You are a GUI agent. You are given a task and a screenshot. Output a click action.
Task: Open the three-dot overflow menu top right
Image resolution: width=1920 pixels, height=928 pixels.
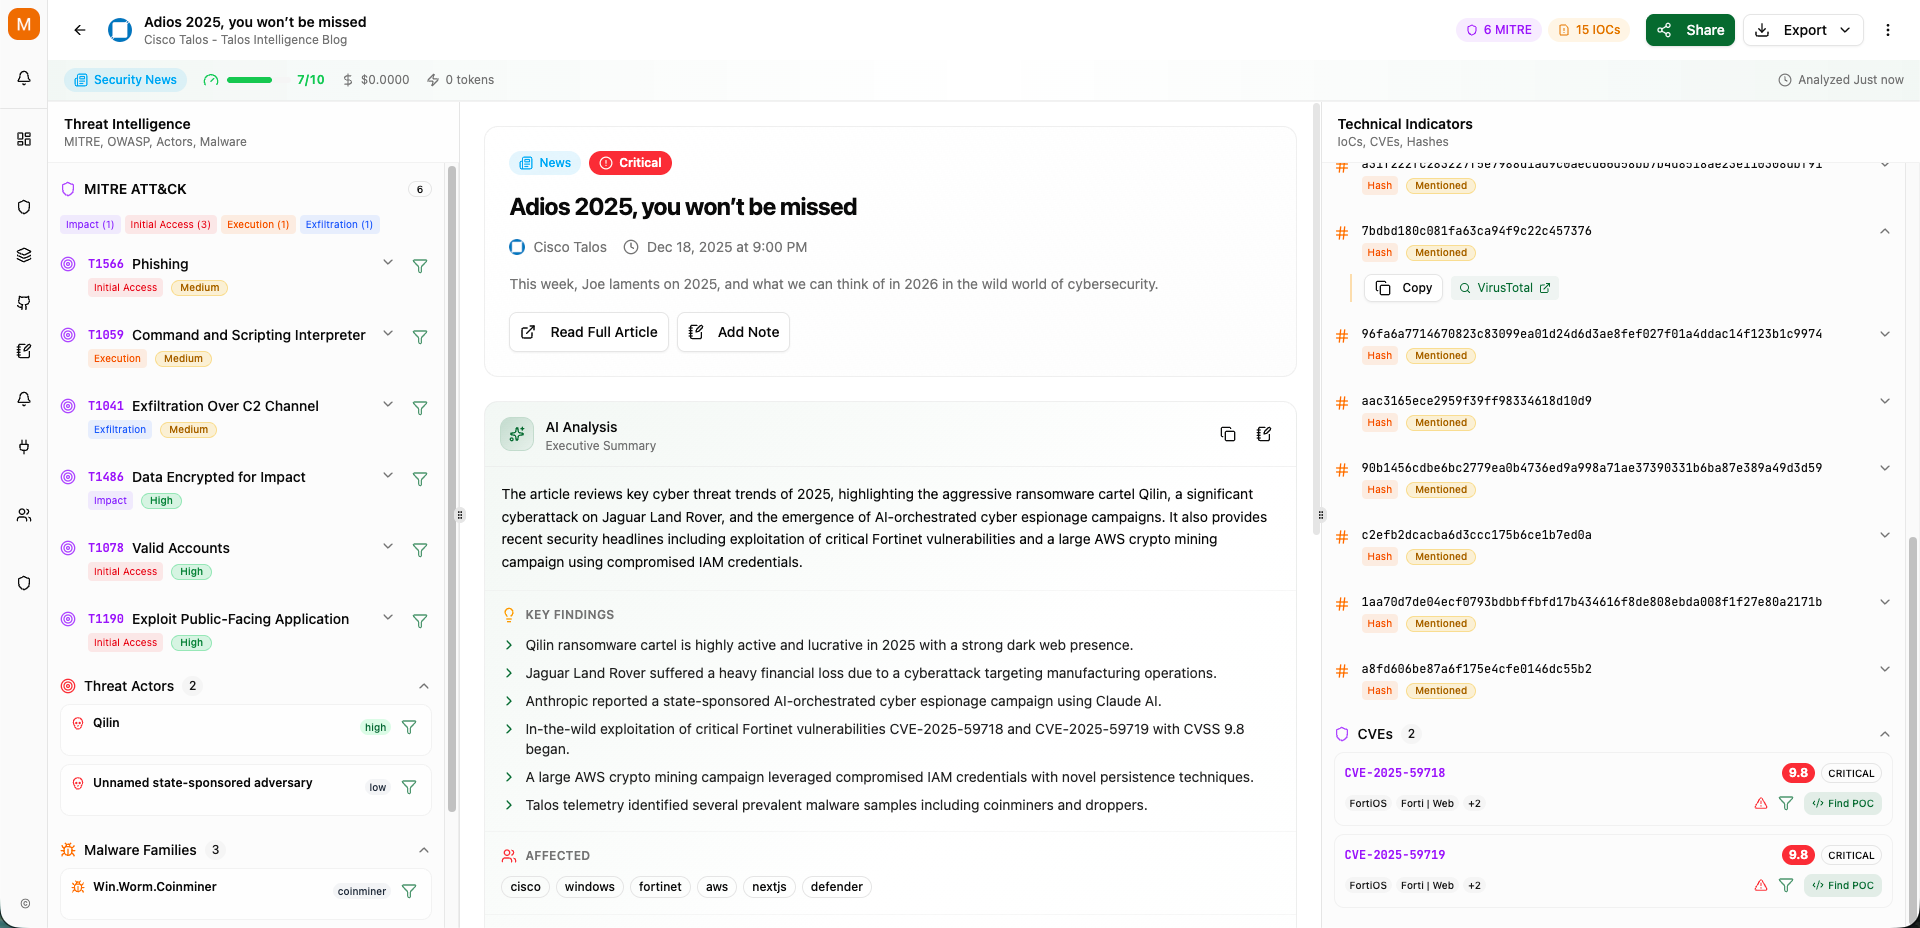pos(1889,30)
